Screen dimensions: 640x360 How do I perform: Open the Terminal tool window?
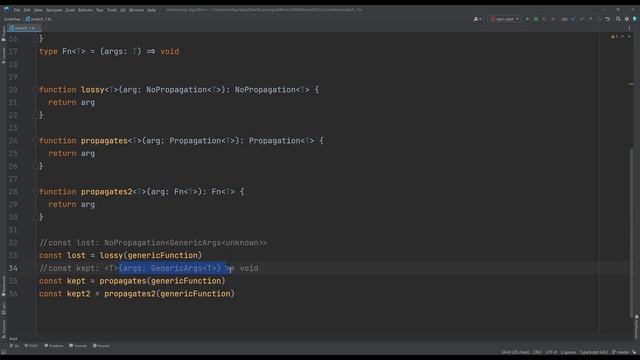click(78, 346)
